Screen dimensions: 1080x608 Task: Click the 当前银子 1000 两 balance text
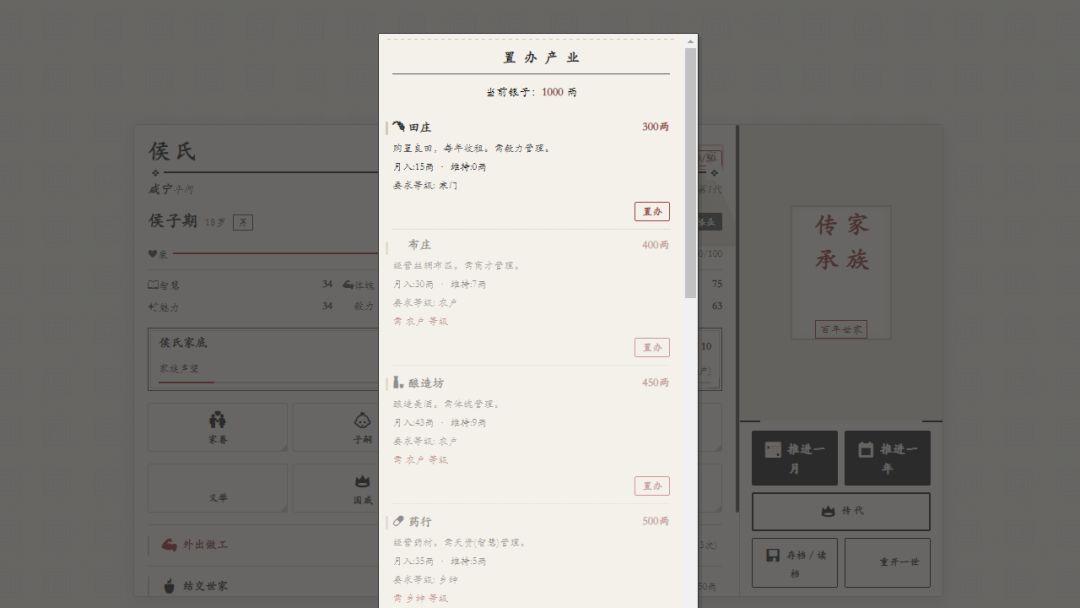tap(531, 92)
